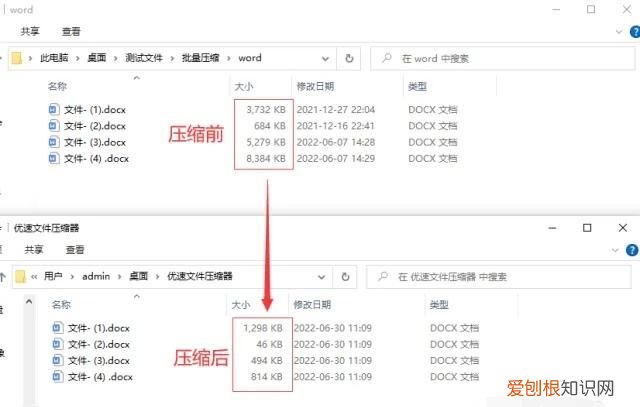This screenshot has height=407, width=640.
Task: Click the date 2021-12-27 22:04
Action: click(336, 109)
